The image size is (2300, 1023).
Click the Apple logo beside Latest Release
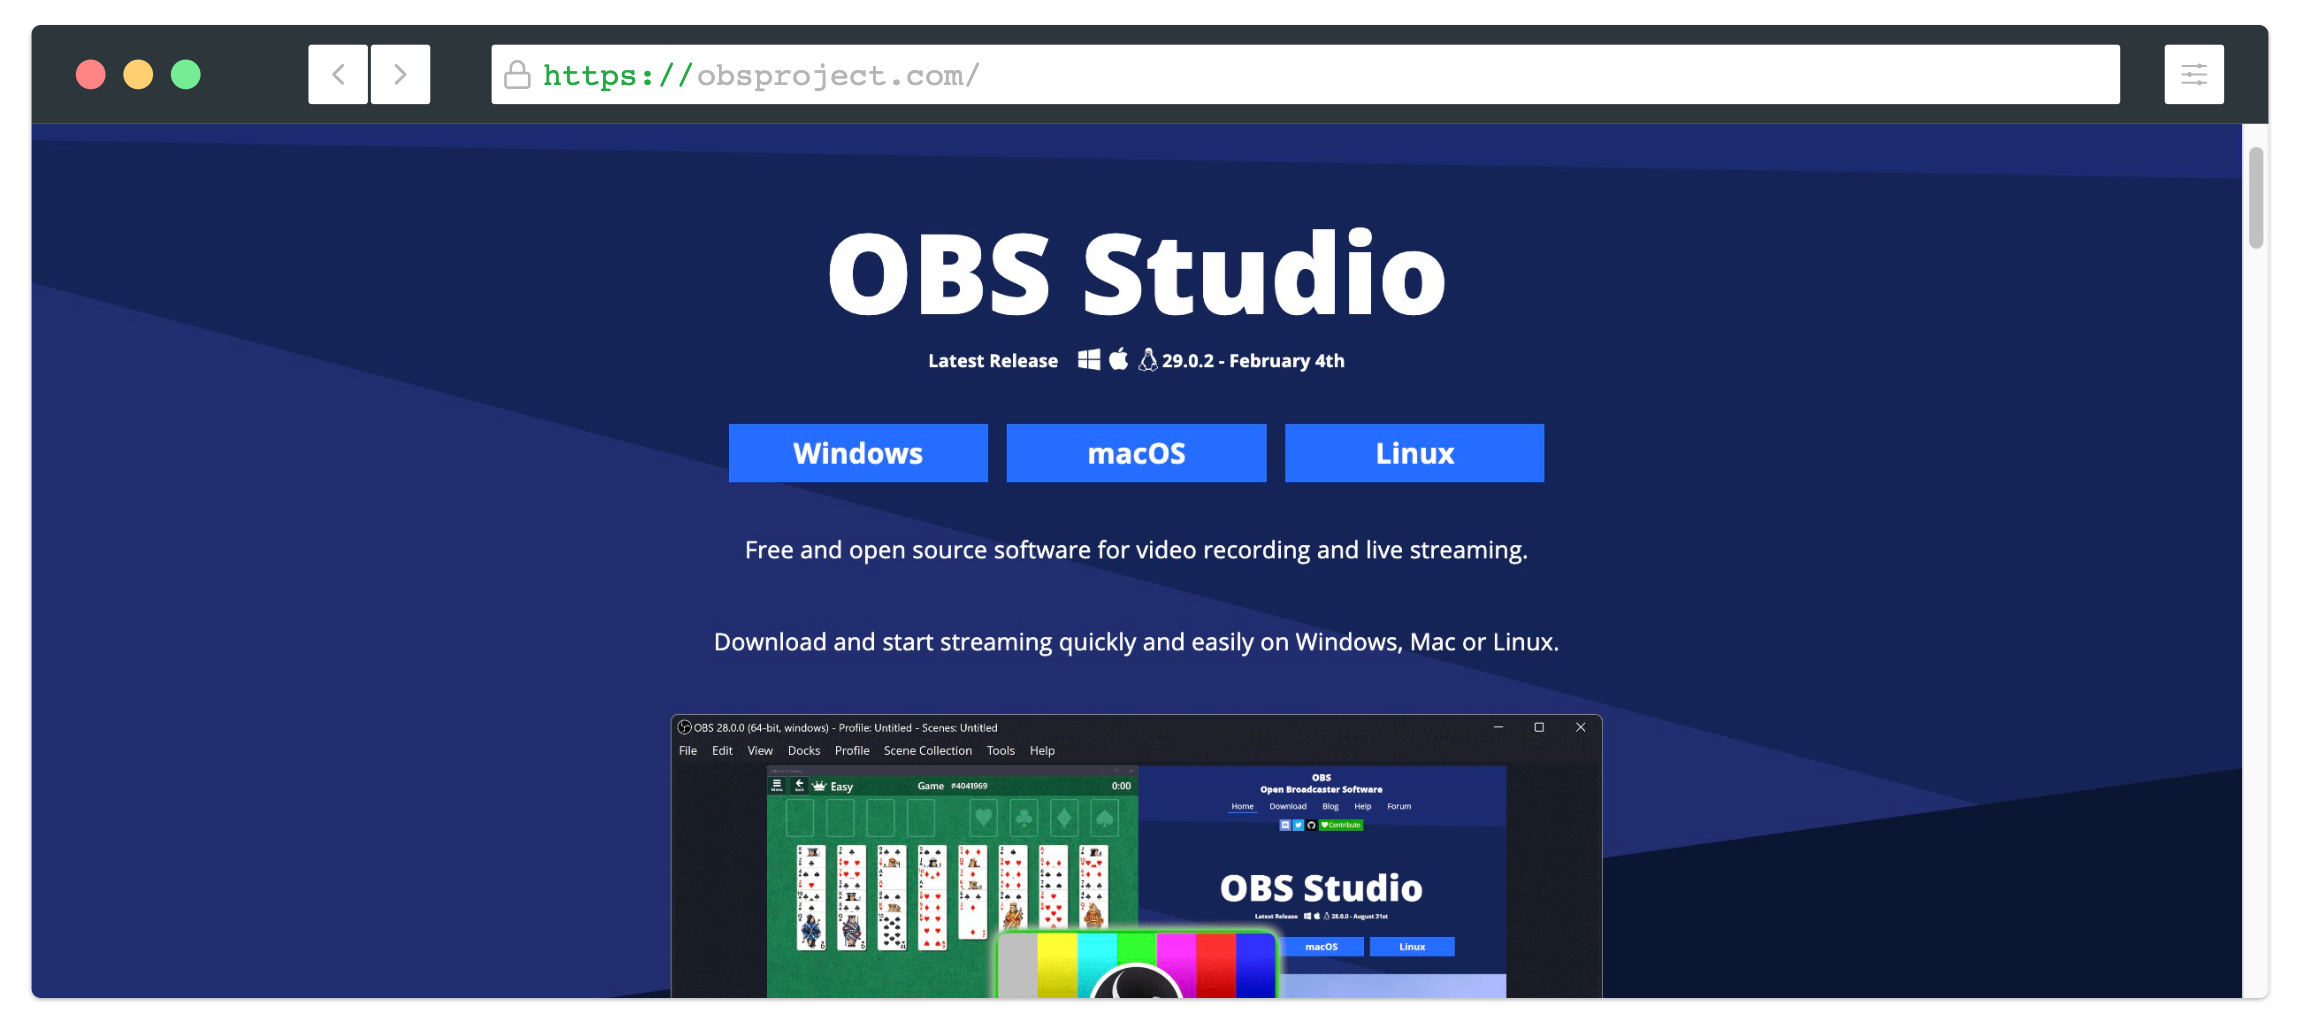click(1119, 359)
